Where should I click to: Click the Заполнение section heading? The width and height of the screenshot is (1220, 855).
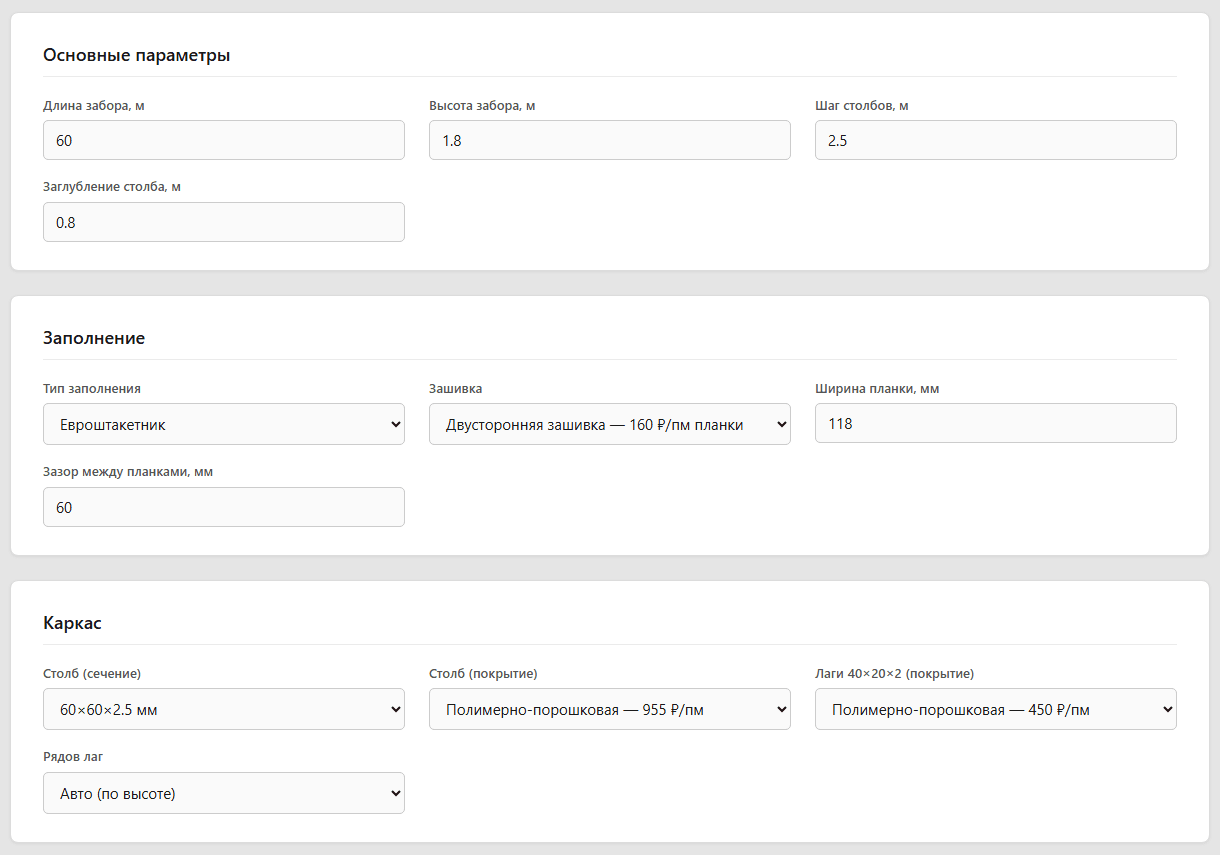[94, 338]
